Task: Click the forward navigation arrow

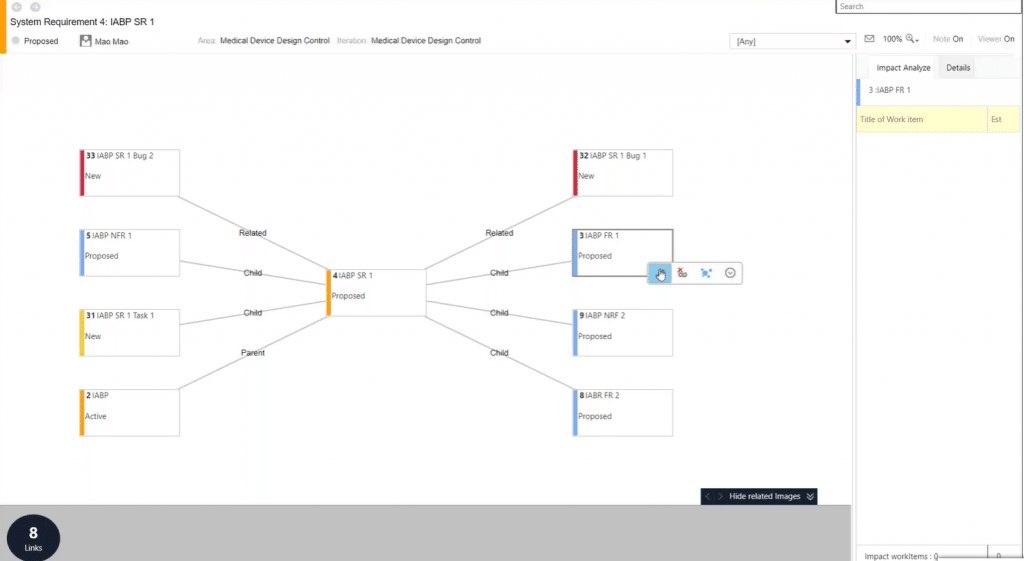Action: click(x=35, y=7)
